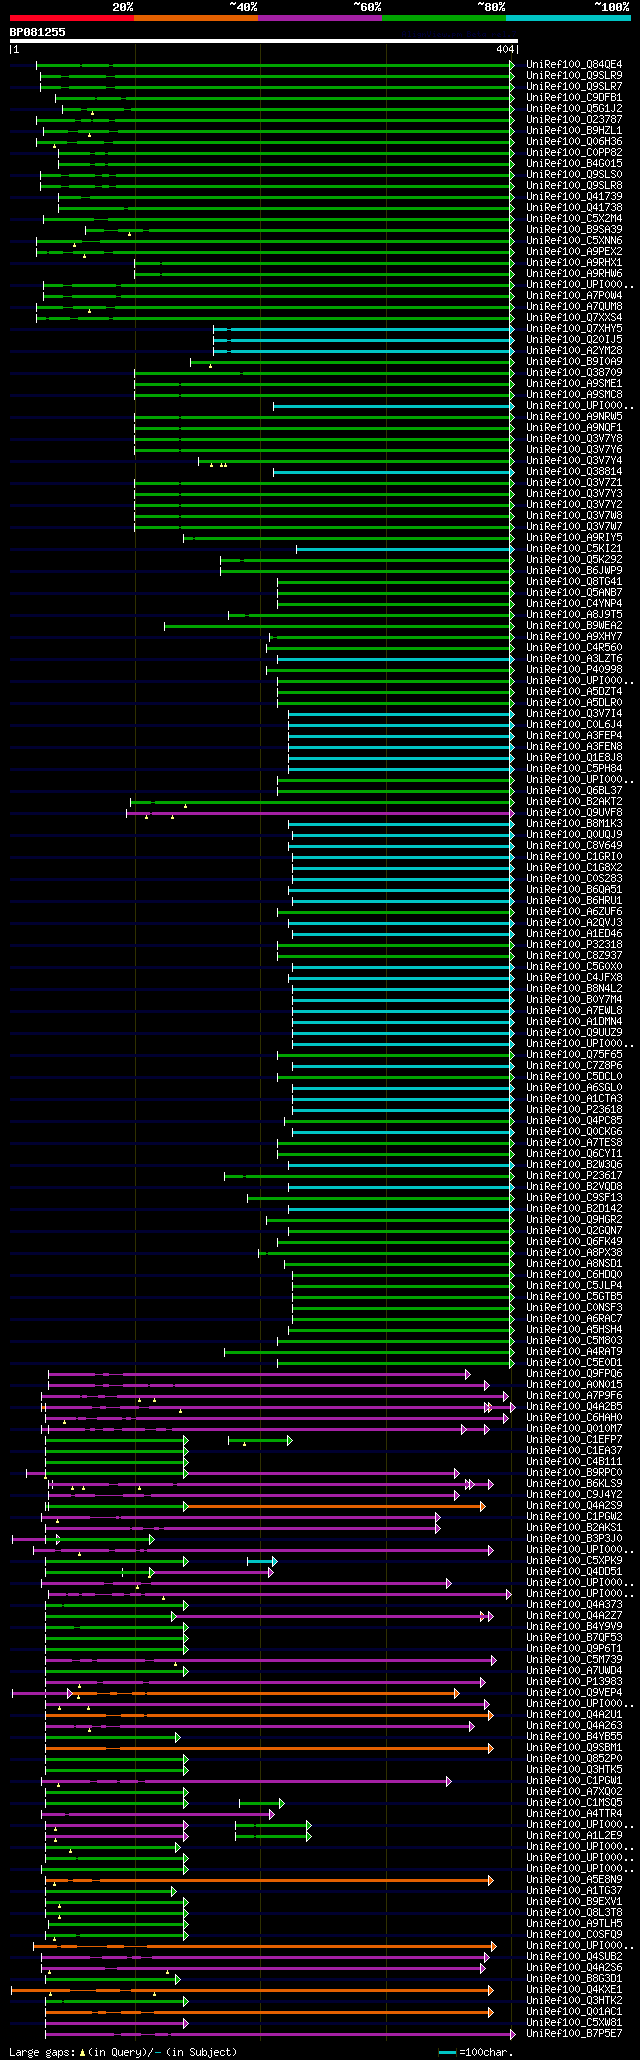Click the UniRef100_Q38709 label
Screen dimensions: 640x2060
point(574,373)
